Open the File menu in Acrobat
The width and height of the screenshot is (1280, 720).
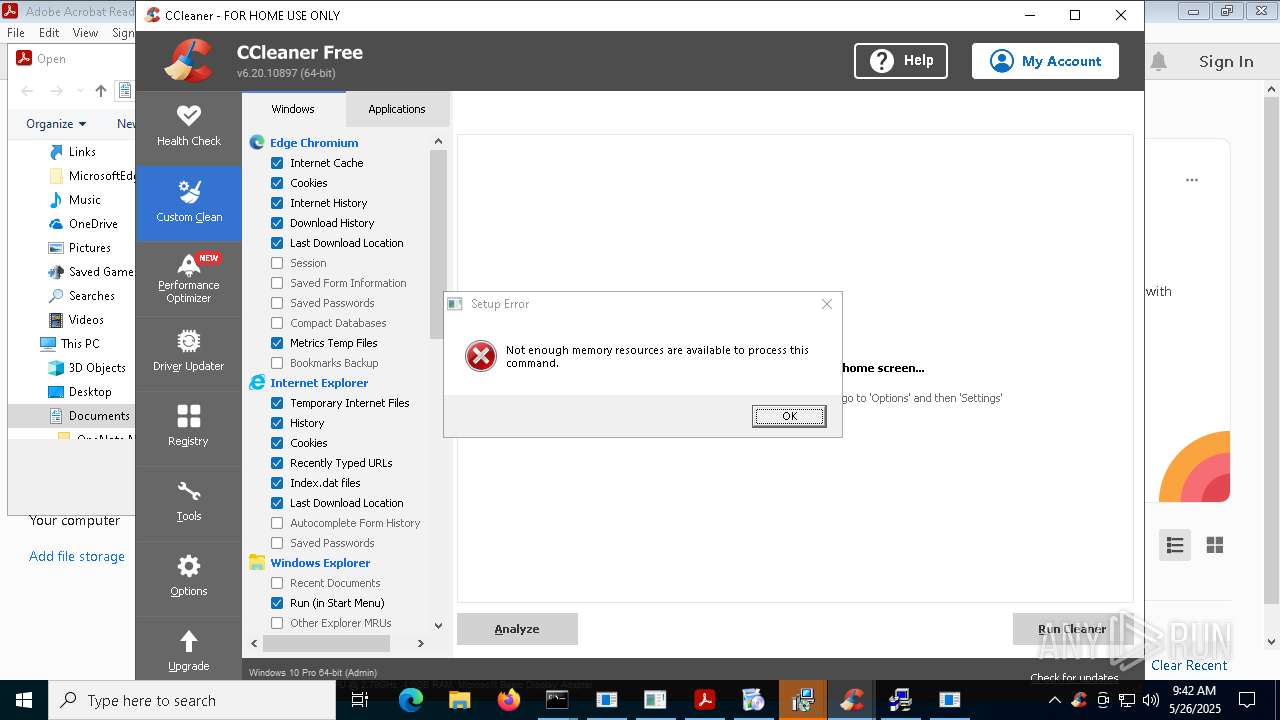16,33
